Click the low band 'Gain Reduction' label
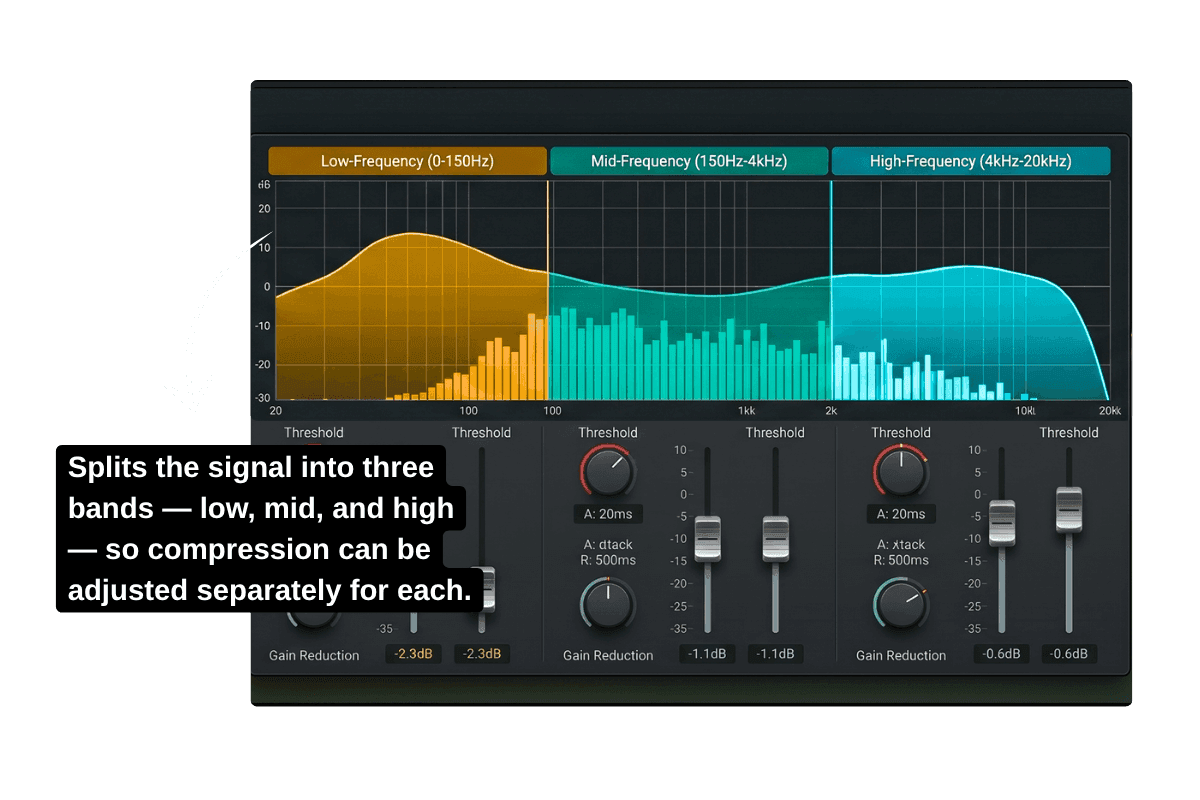Screen dimensions: 1200x800 tap(314, 655)
